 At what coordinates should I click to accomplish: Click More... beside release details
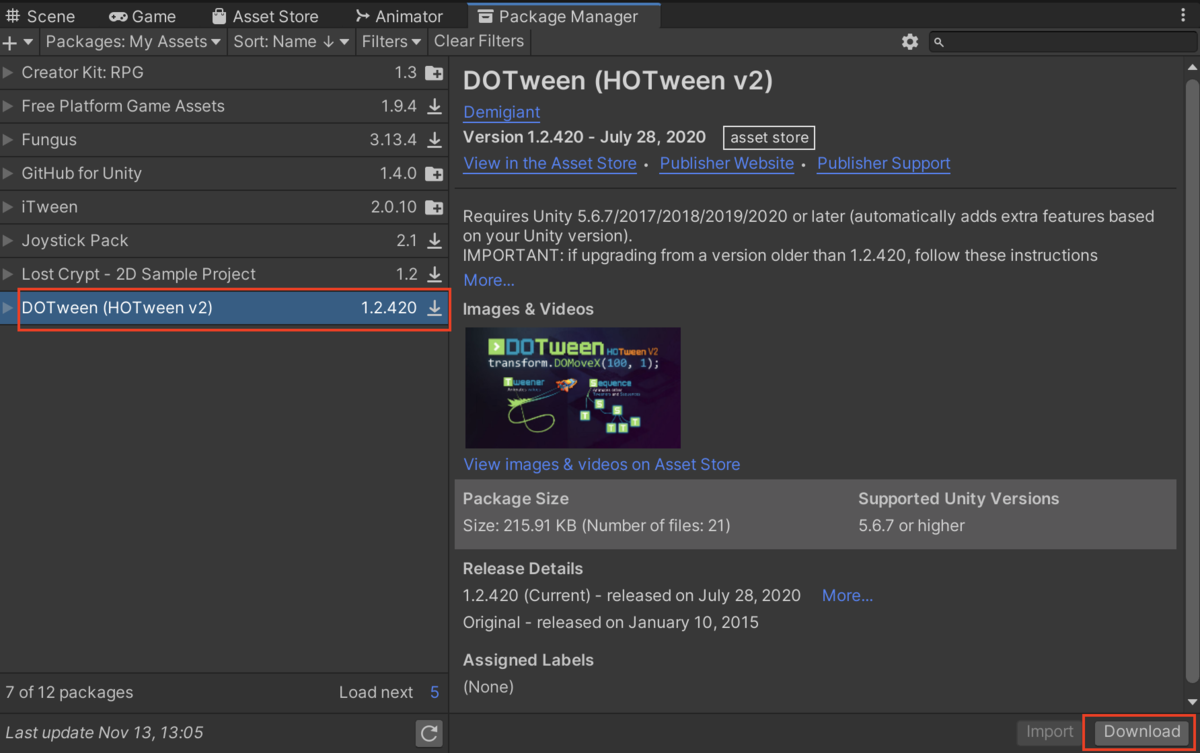coord(847,595)
